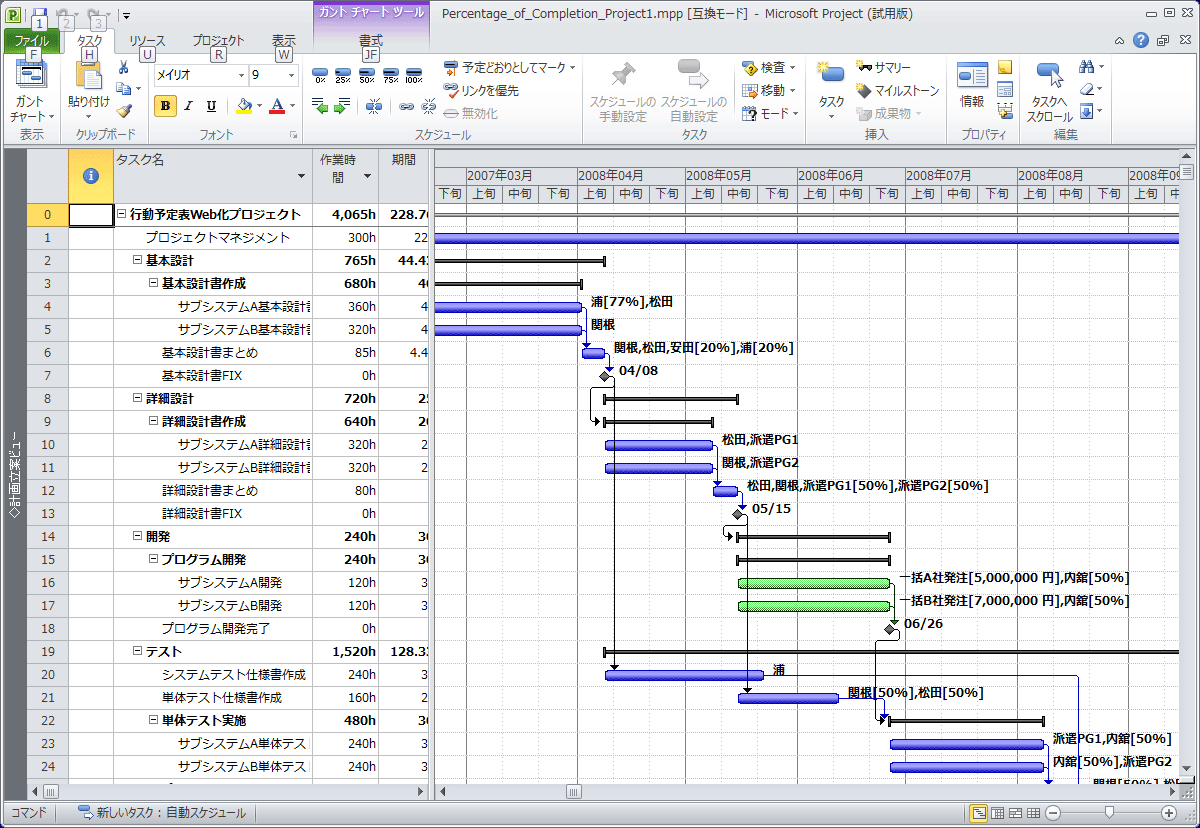Viewport: 1200px width, 828px height.
Task: Click the Outdent task green left arrow
Action: coord(320,105)
